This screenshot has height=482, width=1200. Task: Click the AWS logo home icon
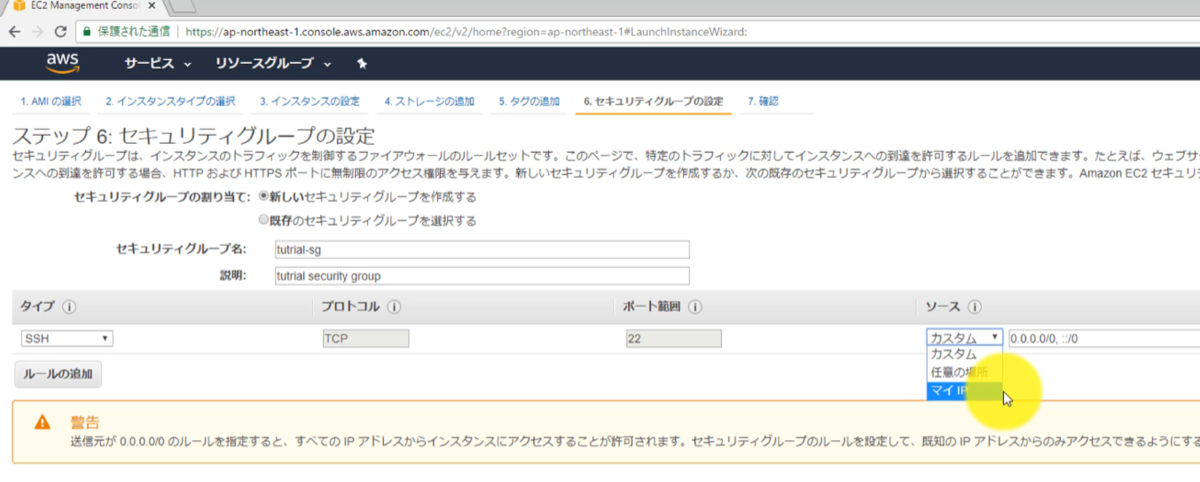click(62, 63)
